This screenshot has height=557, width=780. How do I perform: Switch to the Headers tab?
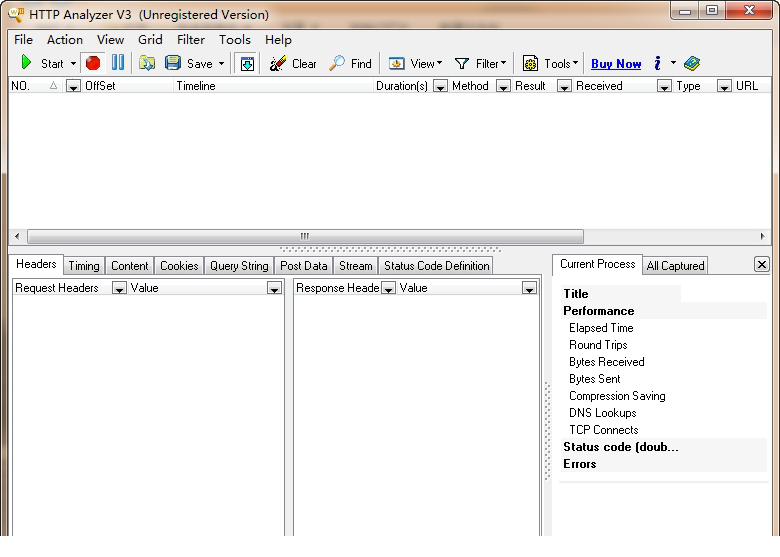click(36, 264)
